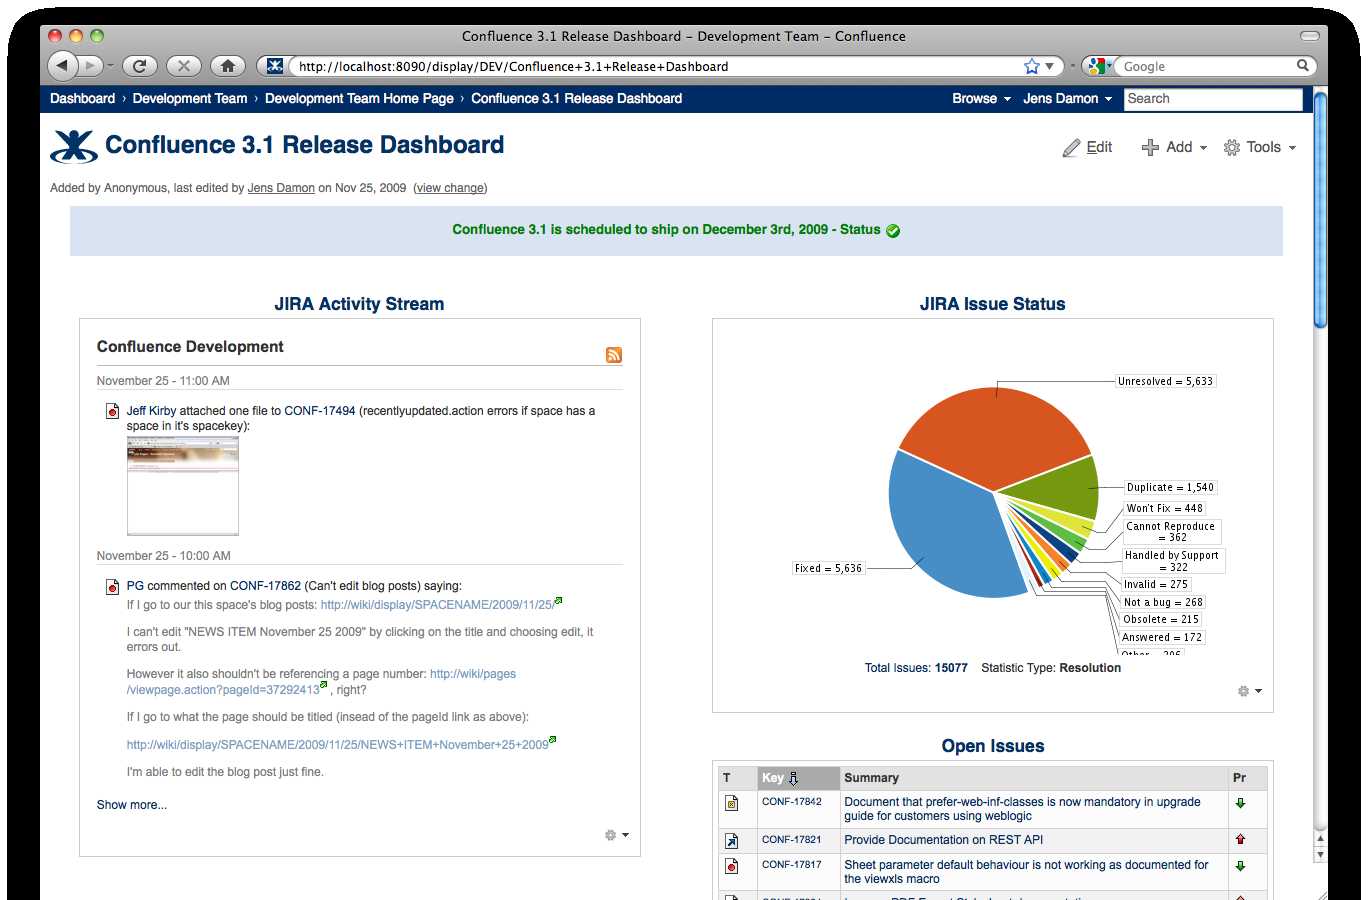Click the browser reload button

pyautogui.click(x=139, y=66)
